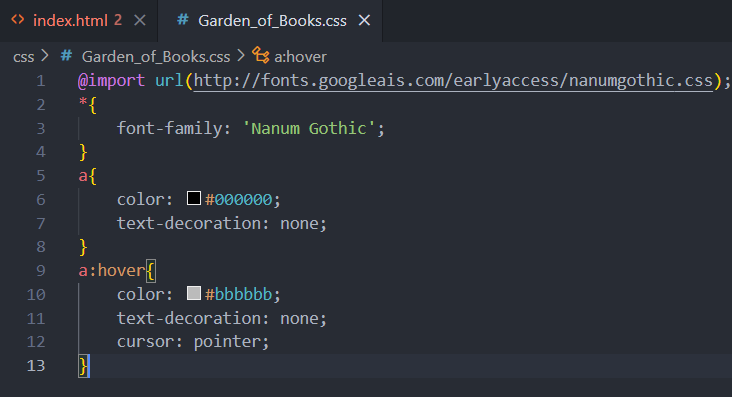Screen dimensions: 732x397
Task: Click line number 1 in the gutter
Action: pyautogui.click(x=41, y=81)
